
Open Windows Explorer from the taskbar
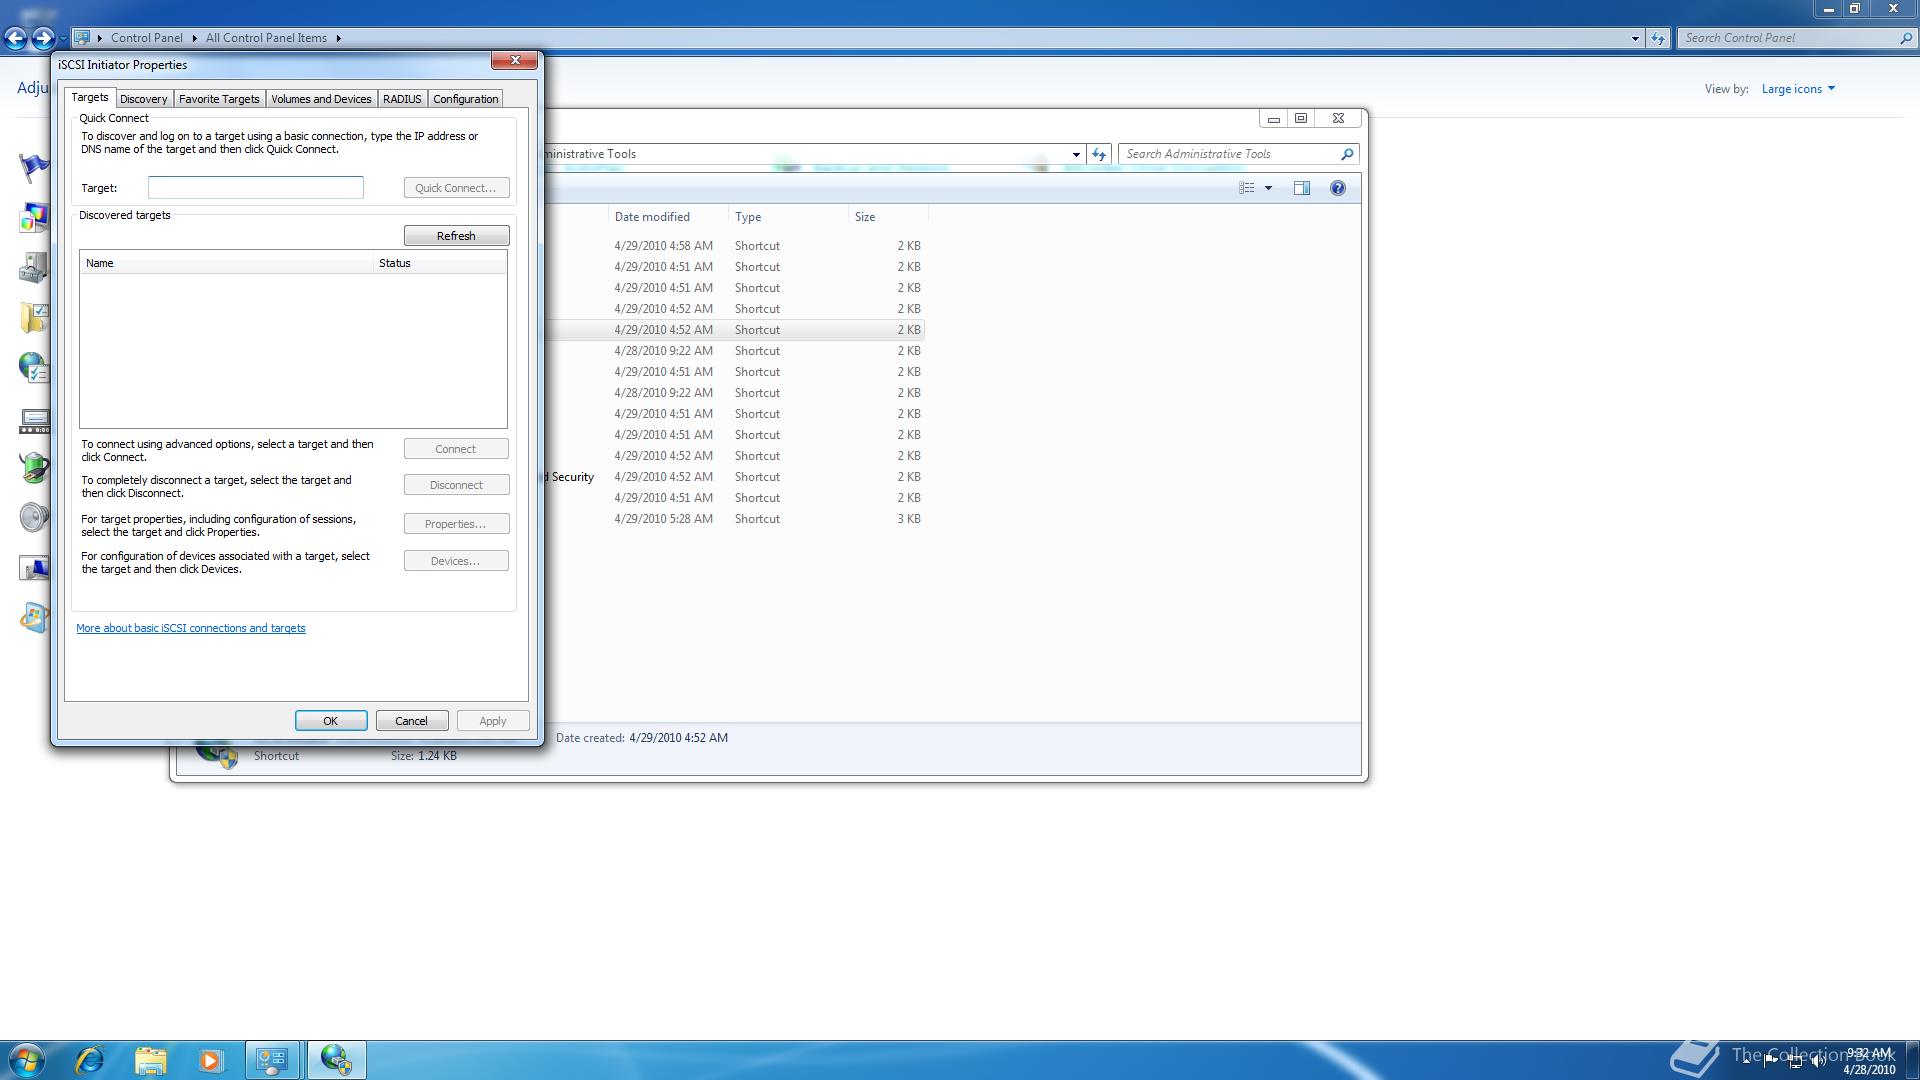[x=150, y=1060]
